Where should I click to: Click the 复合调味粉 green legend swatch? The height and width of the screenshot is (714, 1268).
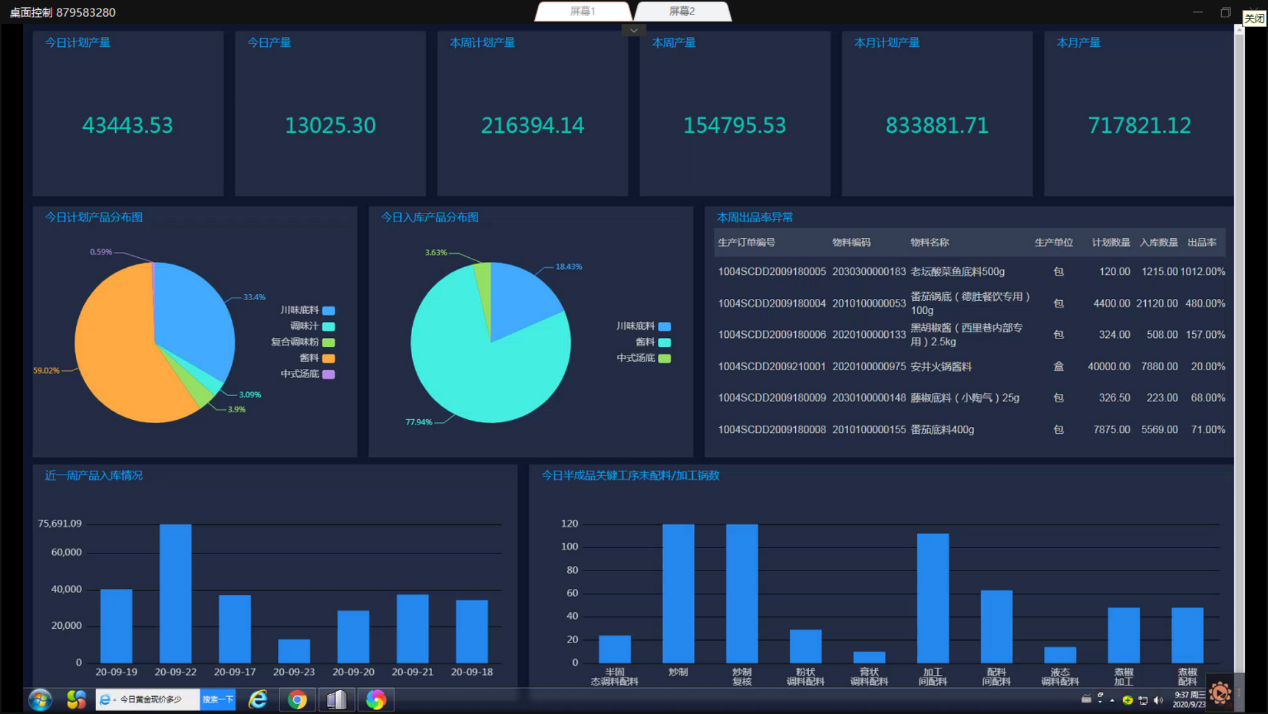328,342
